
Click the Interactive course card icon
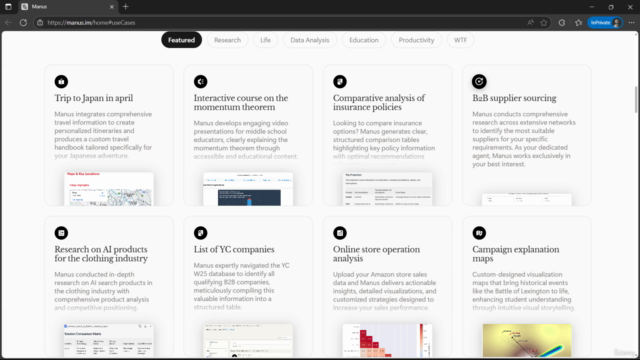point(200,82)
